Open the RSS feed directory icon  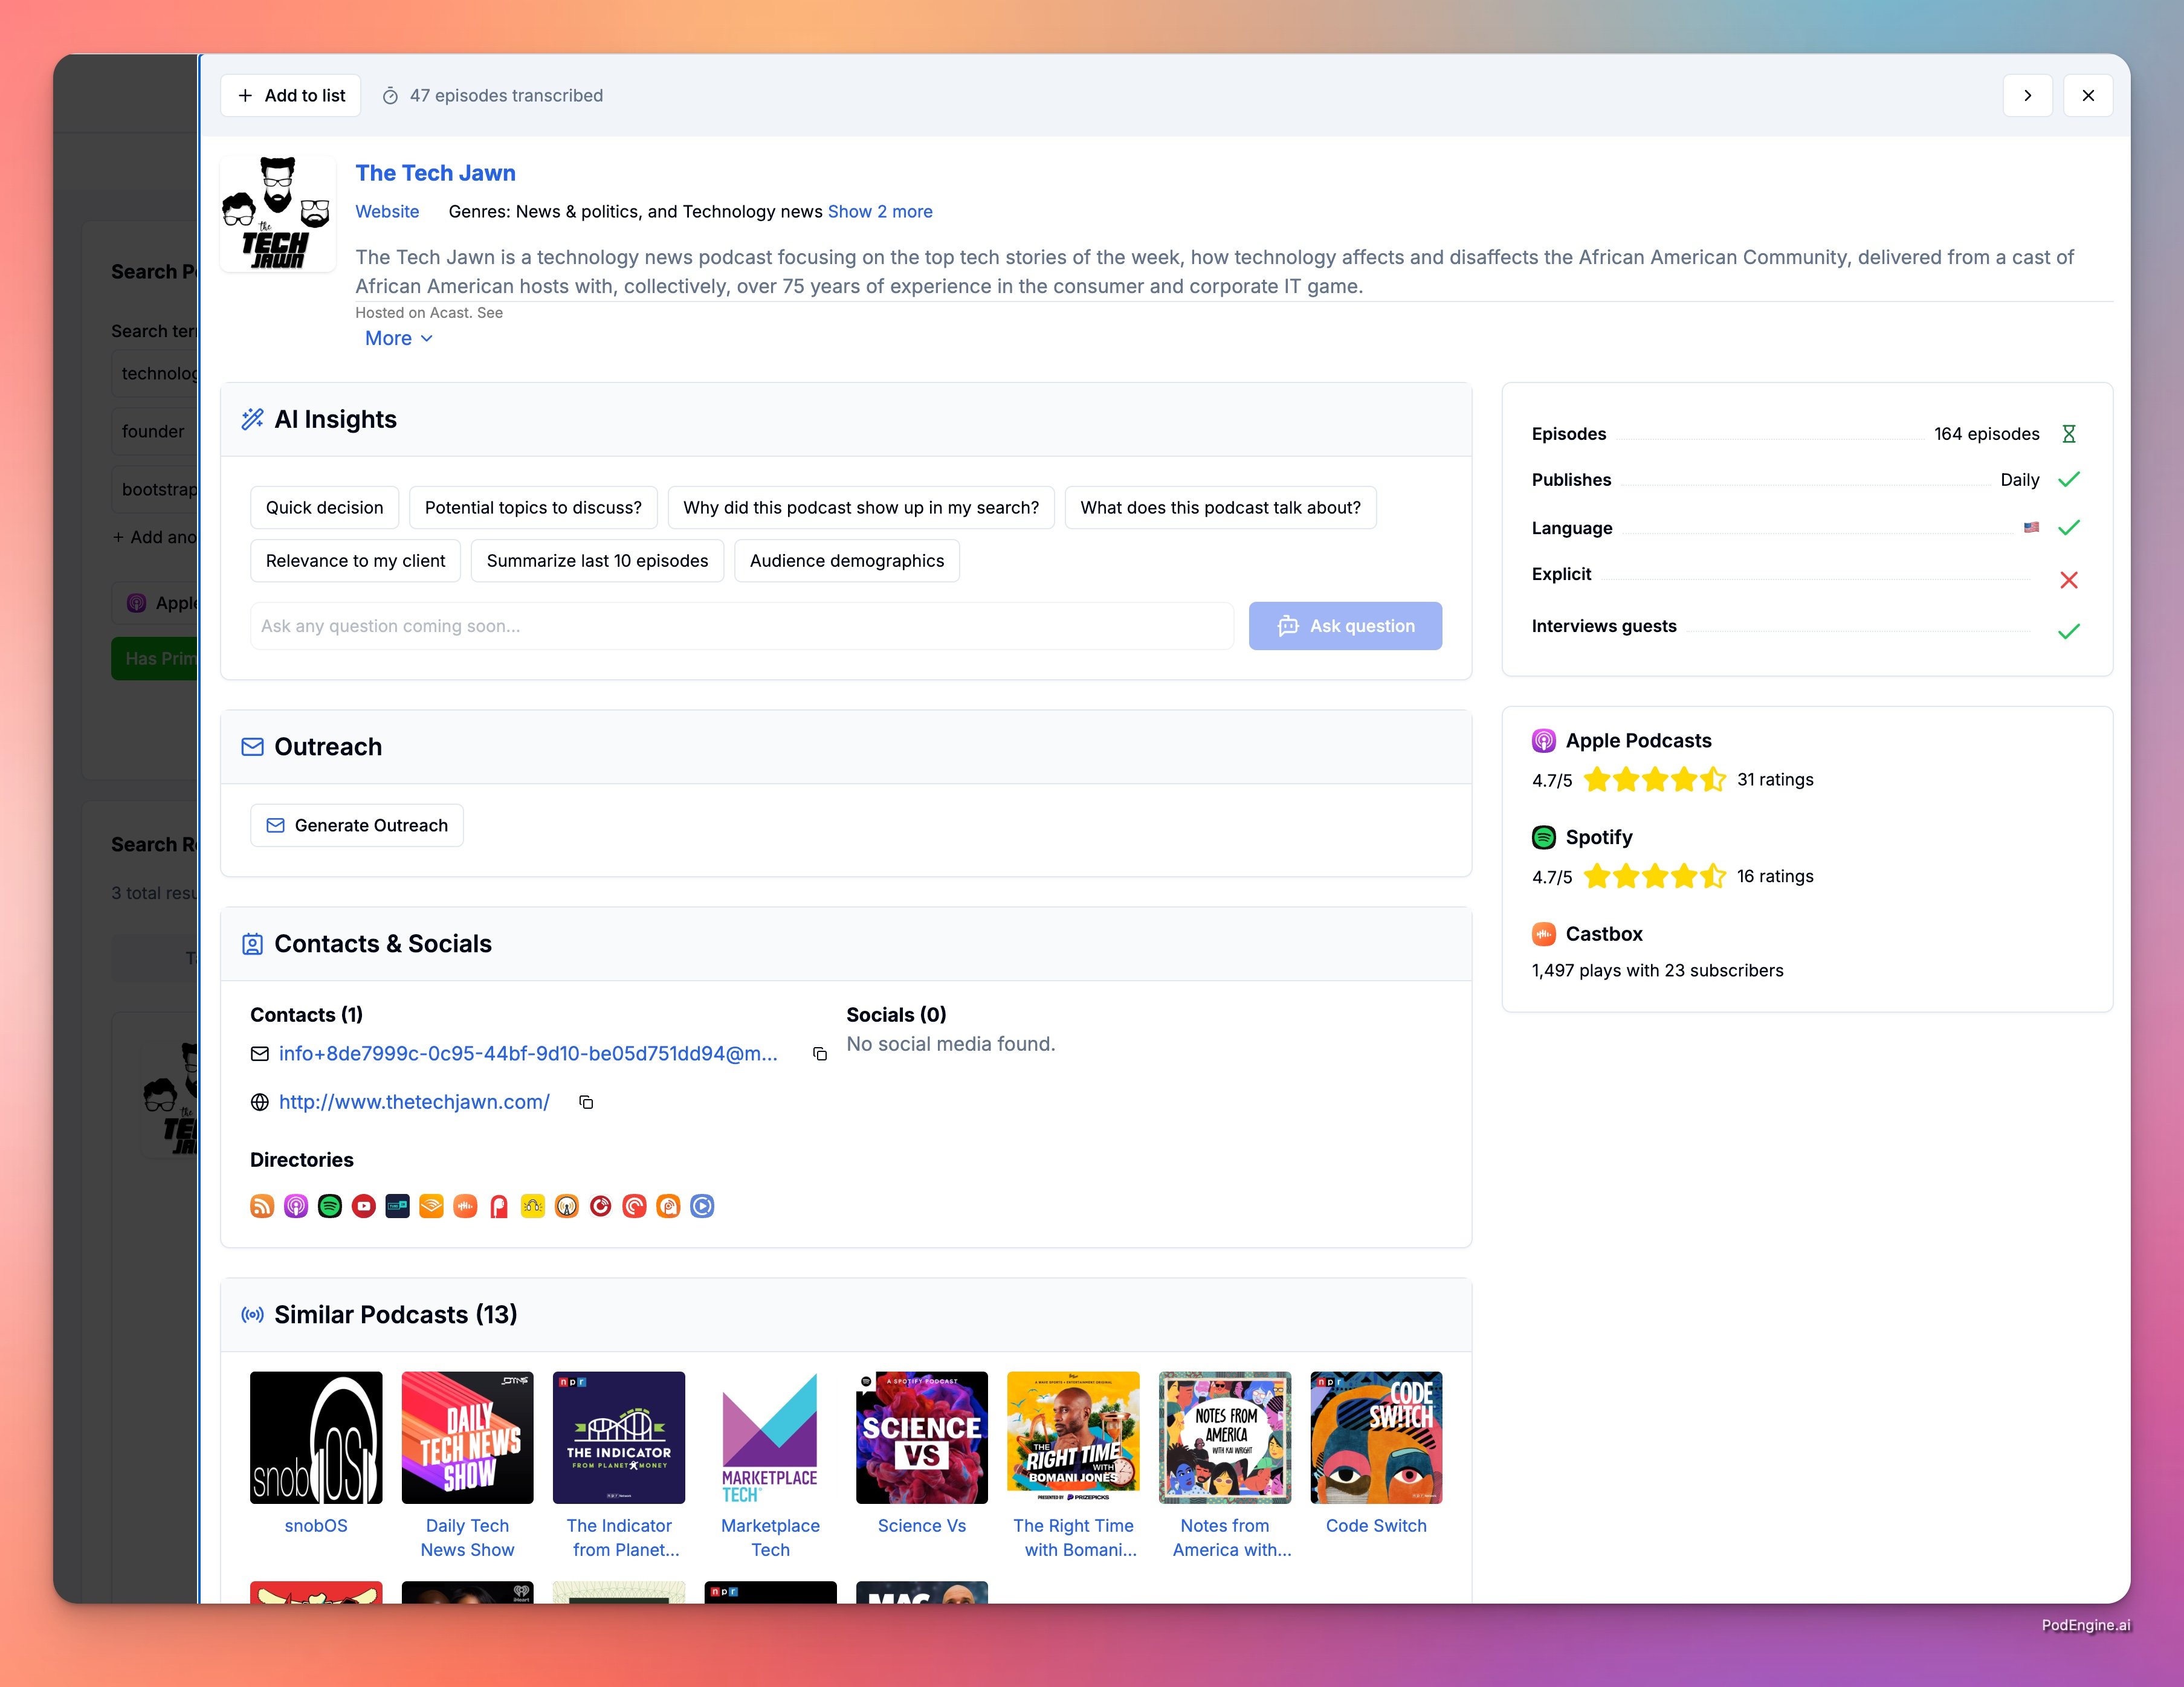262,1206
